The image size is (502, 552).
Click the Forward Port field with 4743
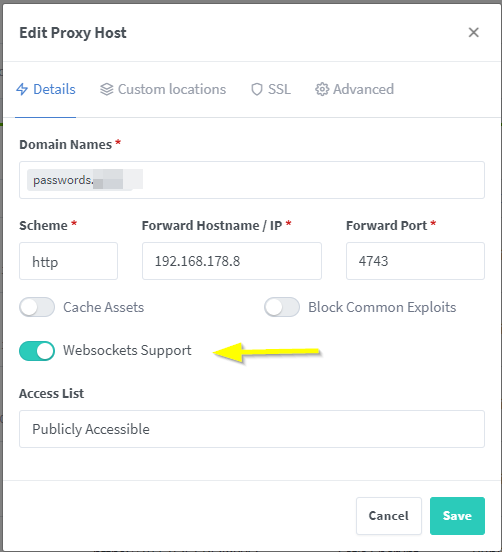pos(415,261)
